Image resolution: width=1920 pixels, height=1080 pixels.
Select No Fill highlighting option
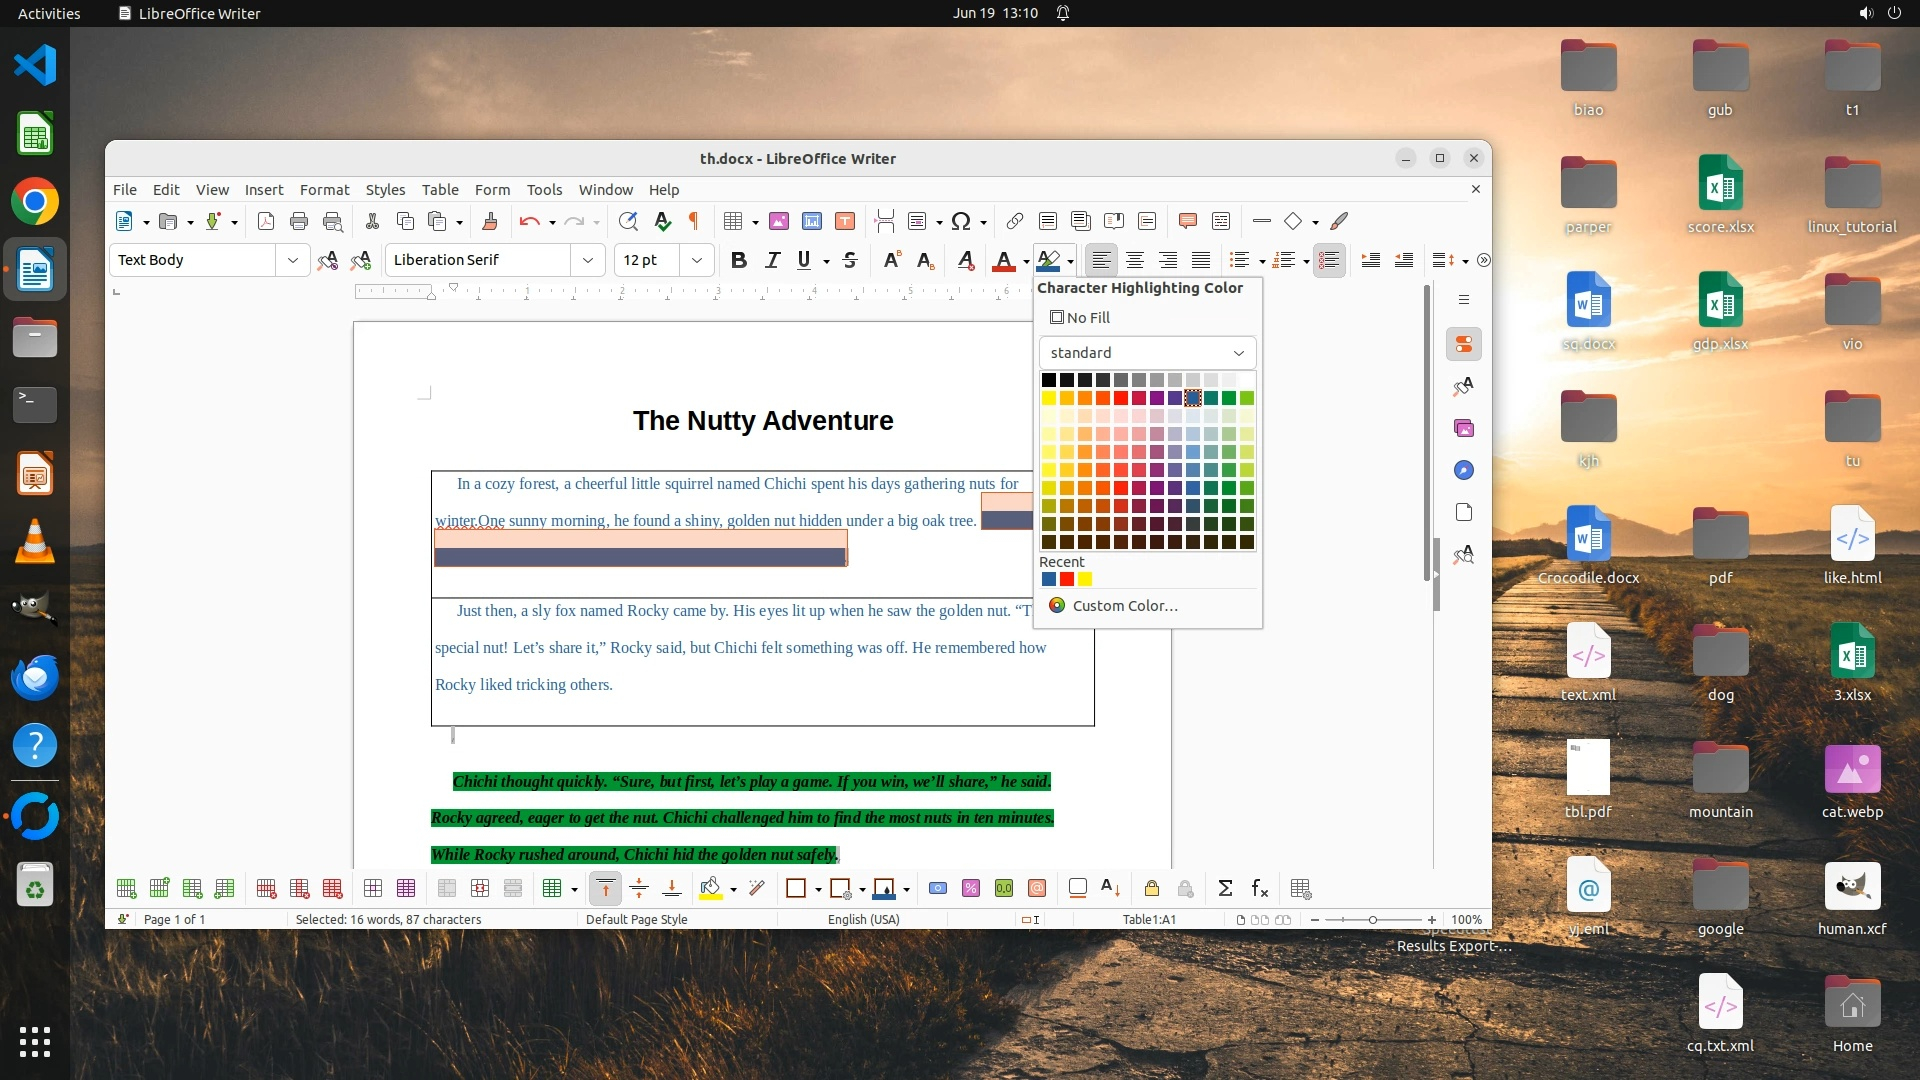point(1080,317)
